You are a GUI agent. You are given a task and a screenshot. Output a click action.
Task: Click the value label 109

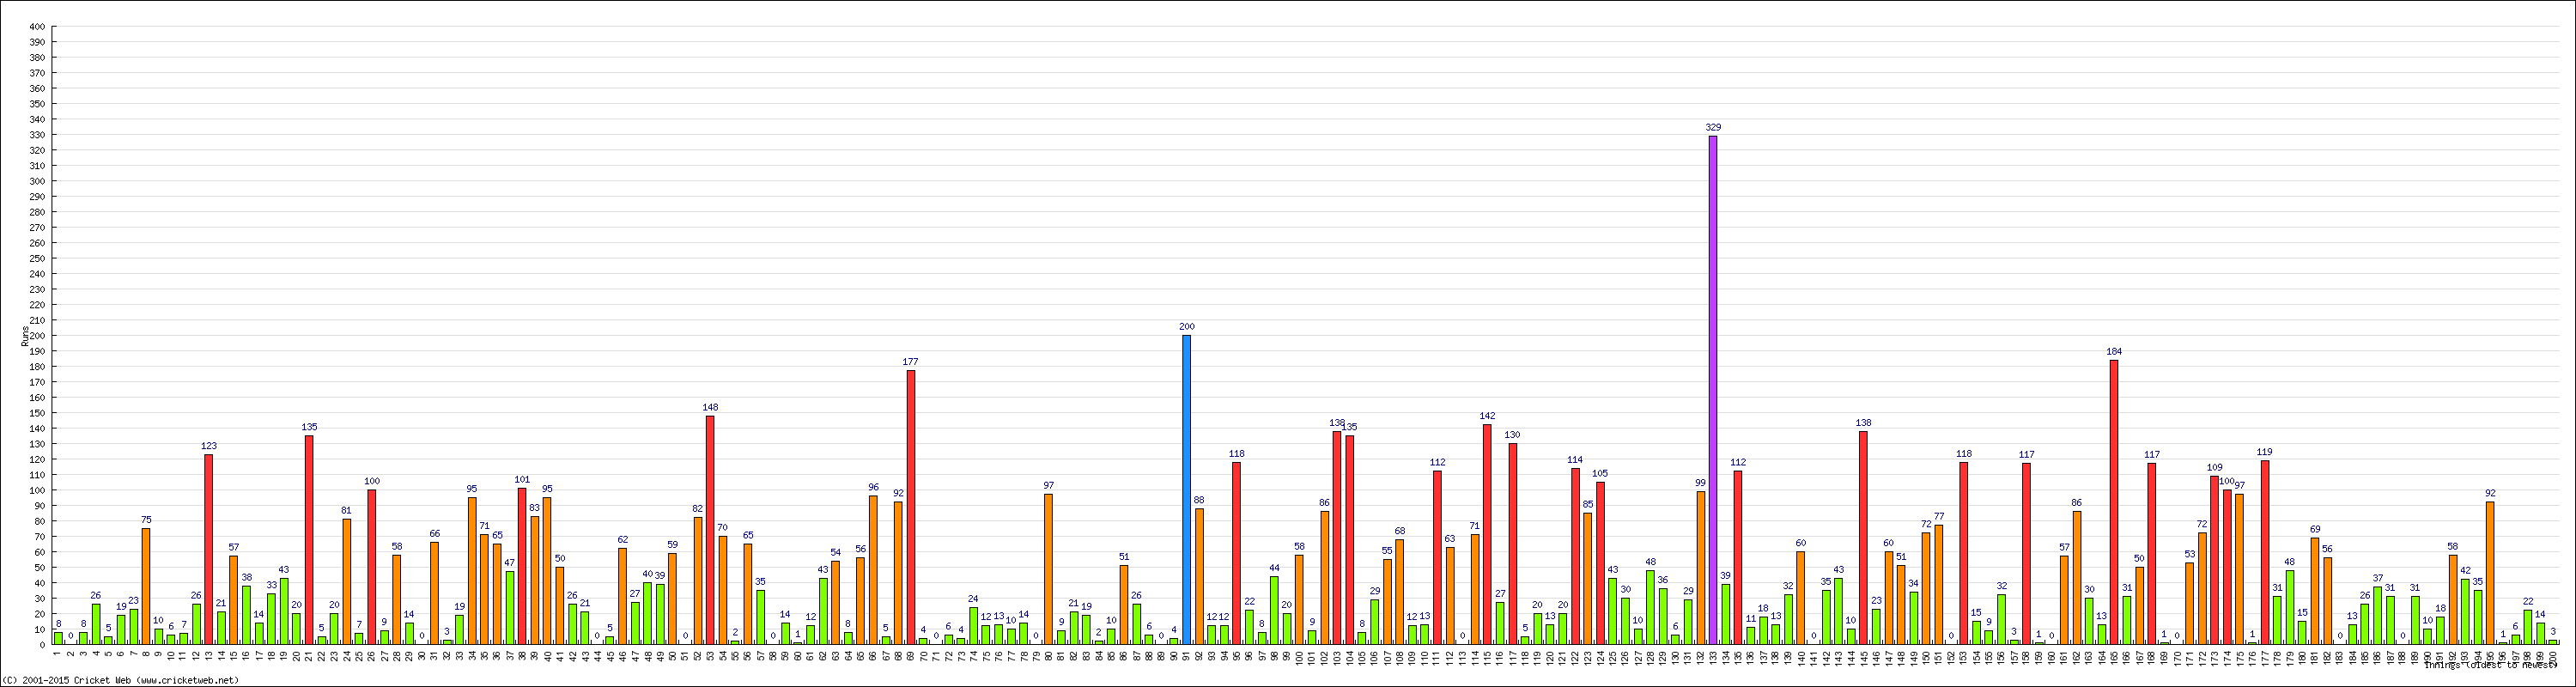coord(2214,468)
